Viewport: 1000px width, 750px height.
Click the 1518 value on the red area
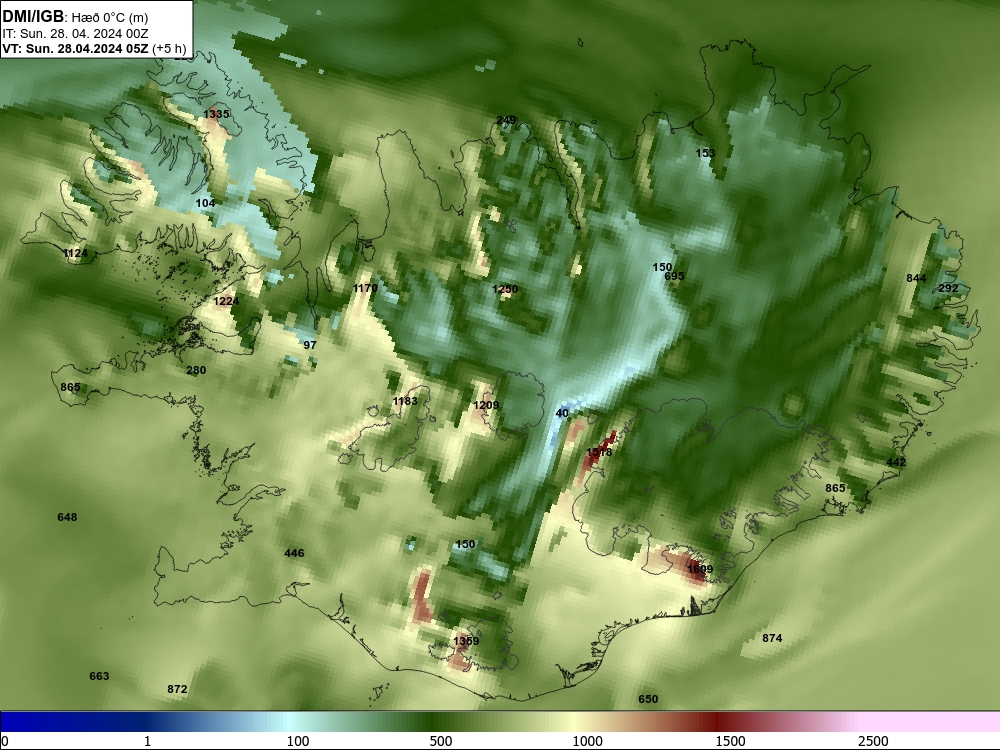[x=599, y=452]
